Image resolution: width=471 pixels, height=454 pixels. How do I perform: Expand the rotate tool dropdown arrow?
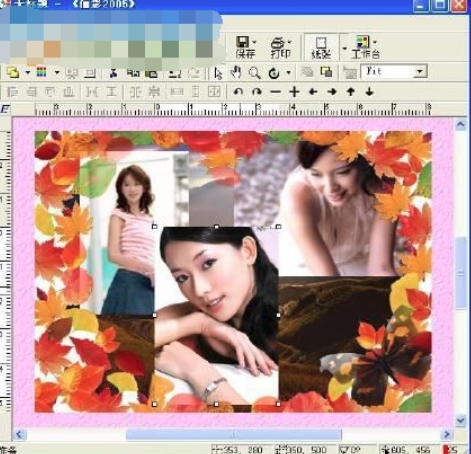pos(288,72)
